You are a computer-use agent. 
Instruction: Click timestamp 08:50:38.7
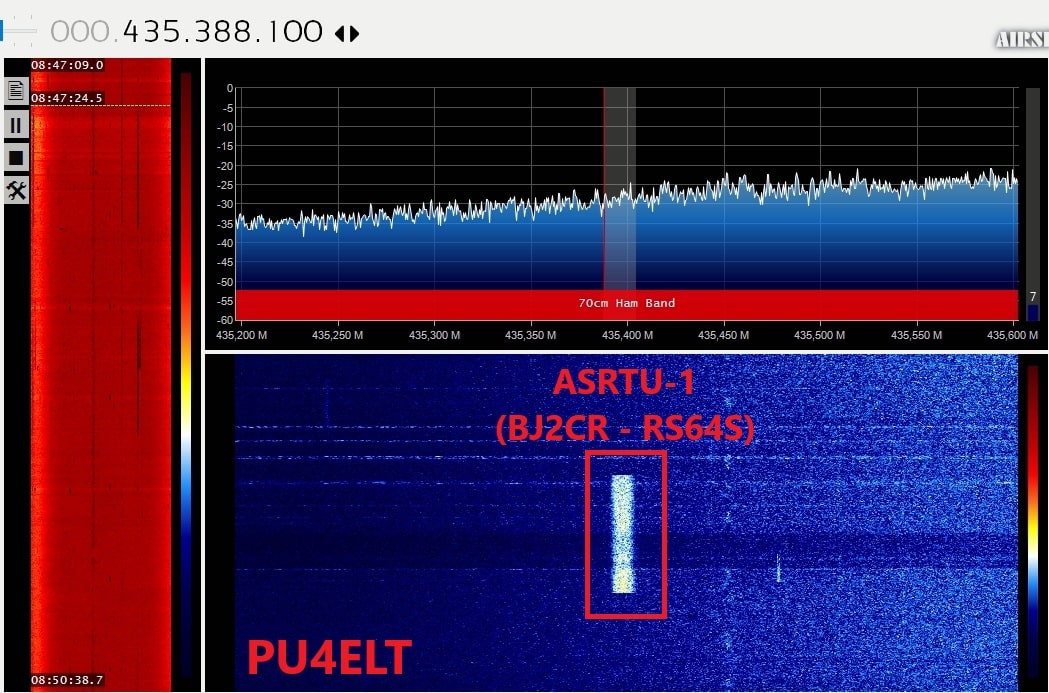tap(67, 680)
